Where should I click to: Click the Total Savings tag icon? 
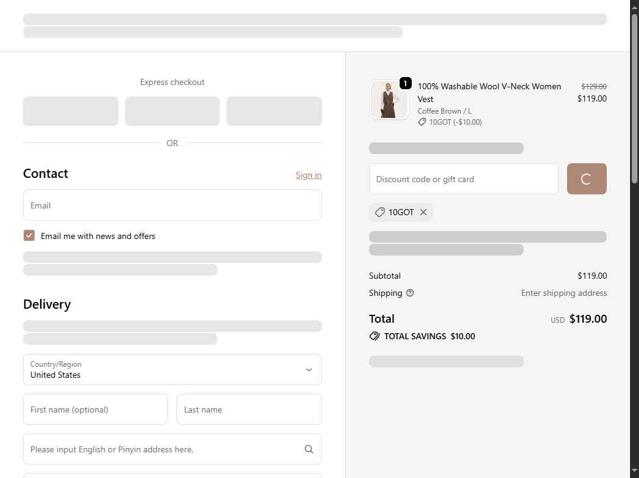coord(375,336)
